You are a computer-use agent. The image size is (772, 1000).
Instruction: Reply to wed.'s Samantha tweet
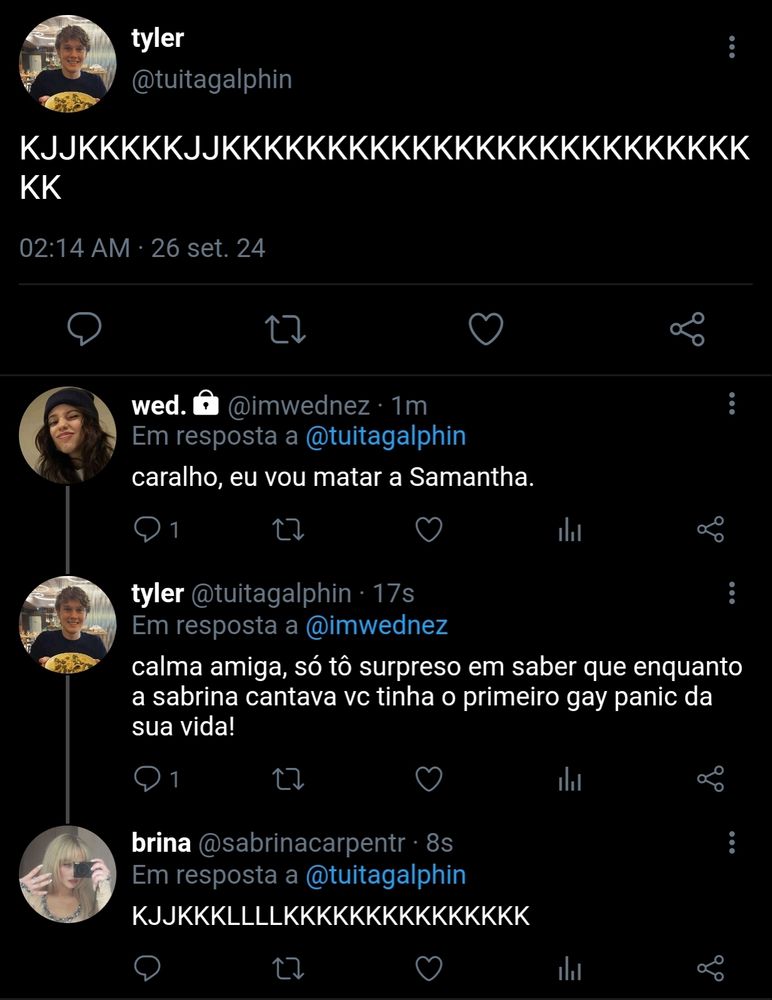pyautogui.click(x=147, y=530)
